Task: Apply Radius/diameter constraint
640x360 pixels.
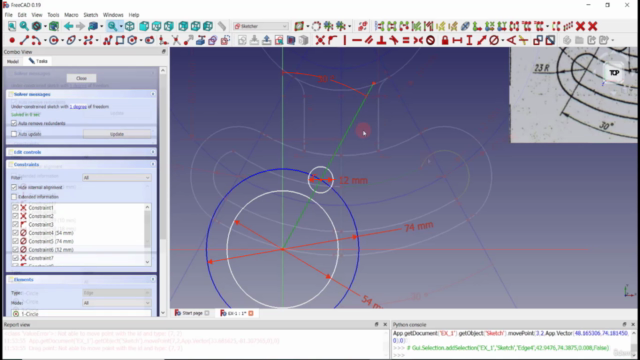Action: (x=494, y=40)
